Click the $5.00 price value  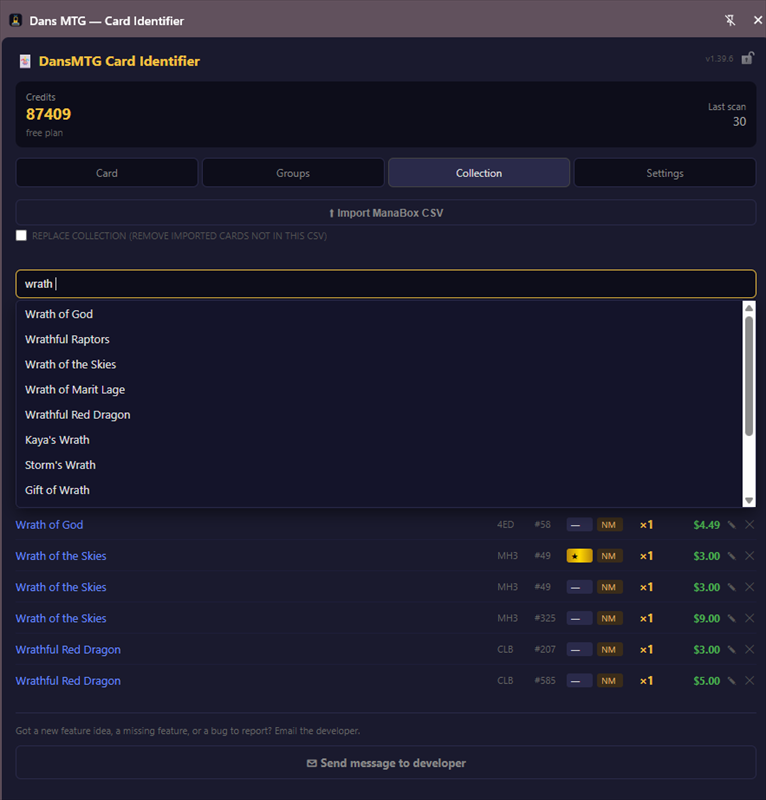(706, 681)
